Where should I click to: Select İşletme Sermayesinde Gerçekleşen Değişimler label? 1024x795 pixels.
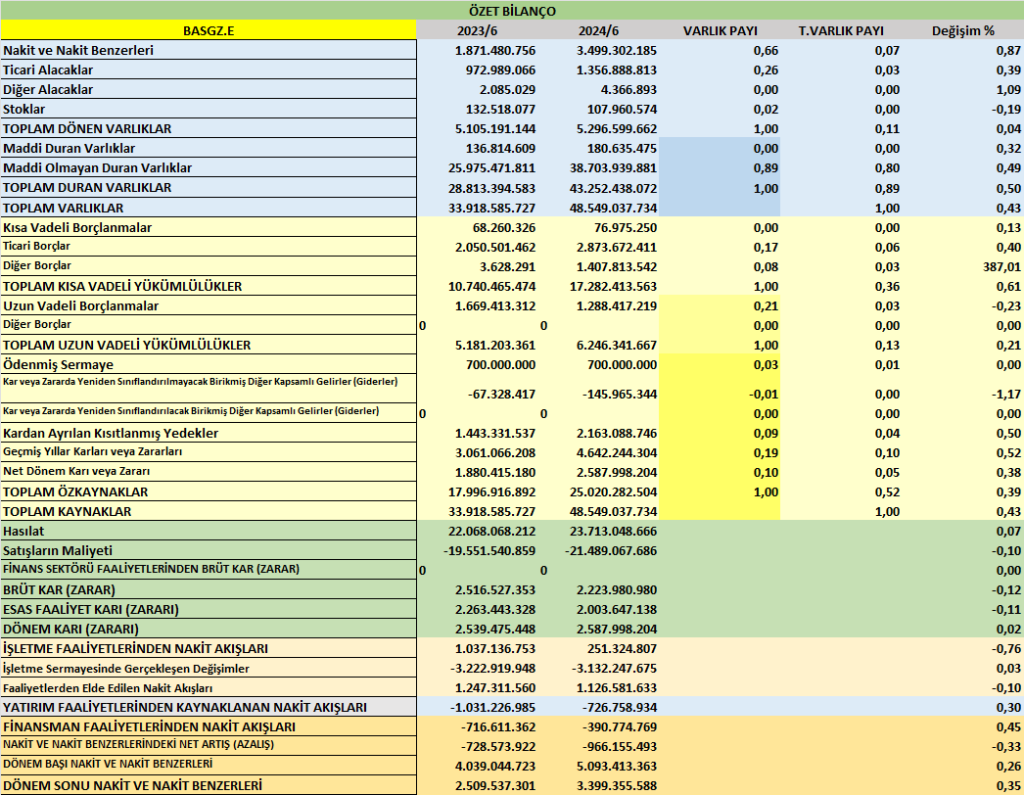click(x=126, y=668)
